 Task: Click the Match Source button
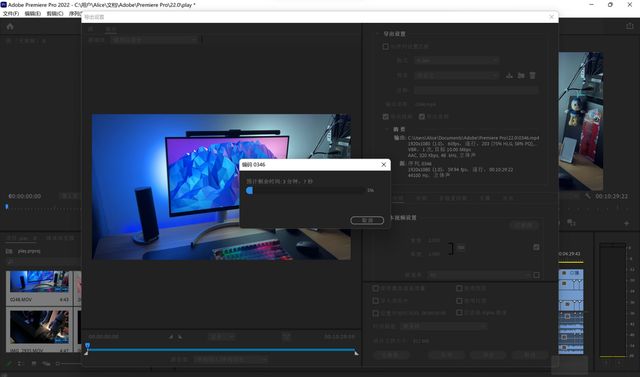pos(524,225)
